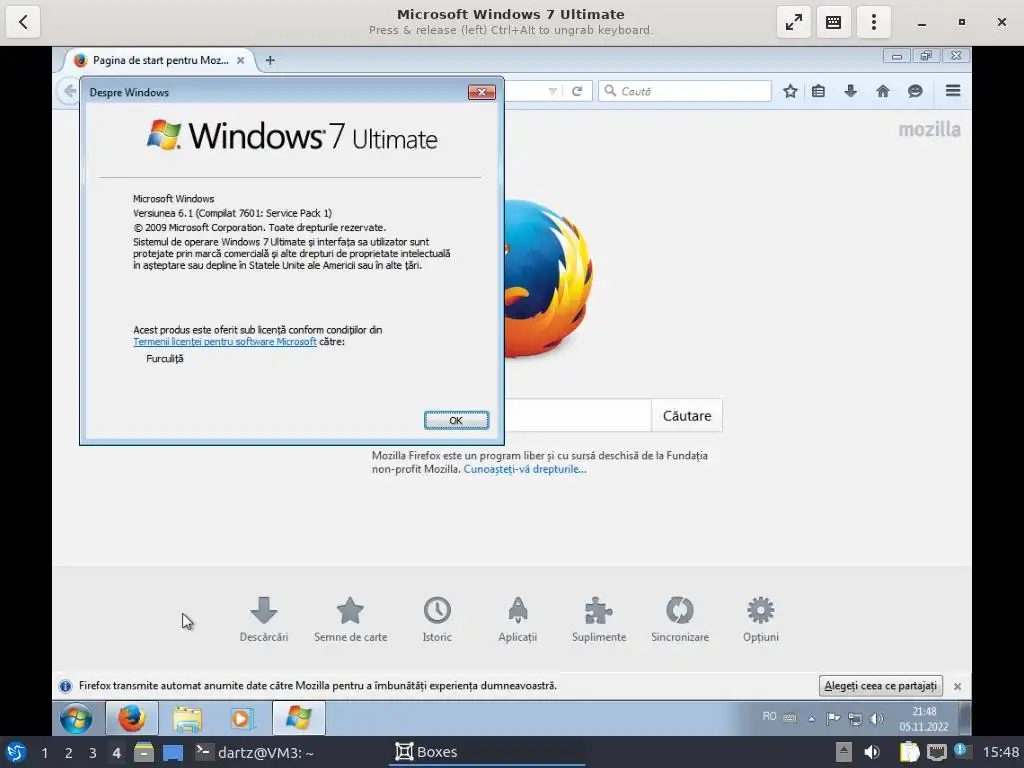Open the Termenii licenței pentru software Microsoft link
The height and width of the screenshot is (768, 1024).
coord(225,342)
